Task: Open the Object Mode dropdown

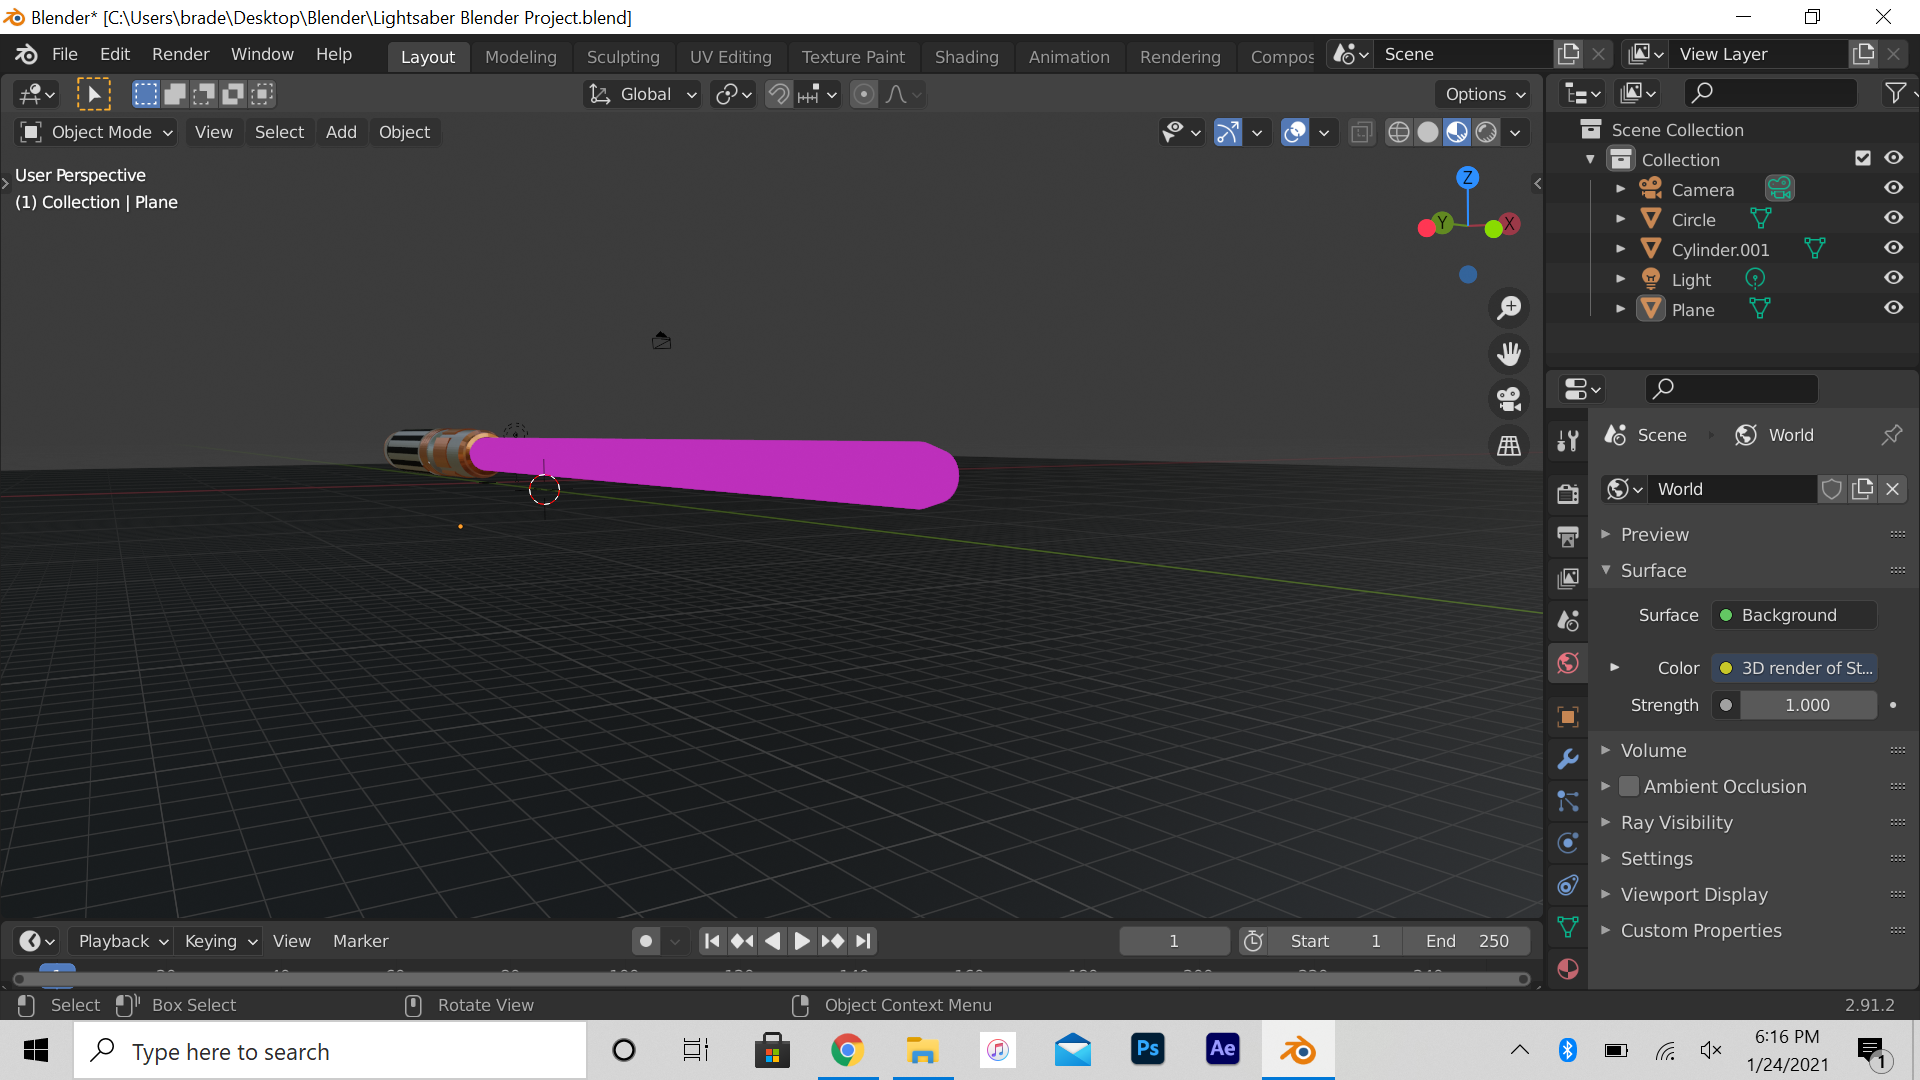Action: pyautogui.click(x=97, y=132)
